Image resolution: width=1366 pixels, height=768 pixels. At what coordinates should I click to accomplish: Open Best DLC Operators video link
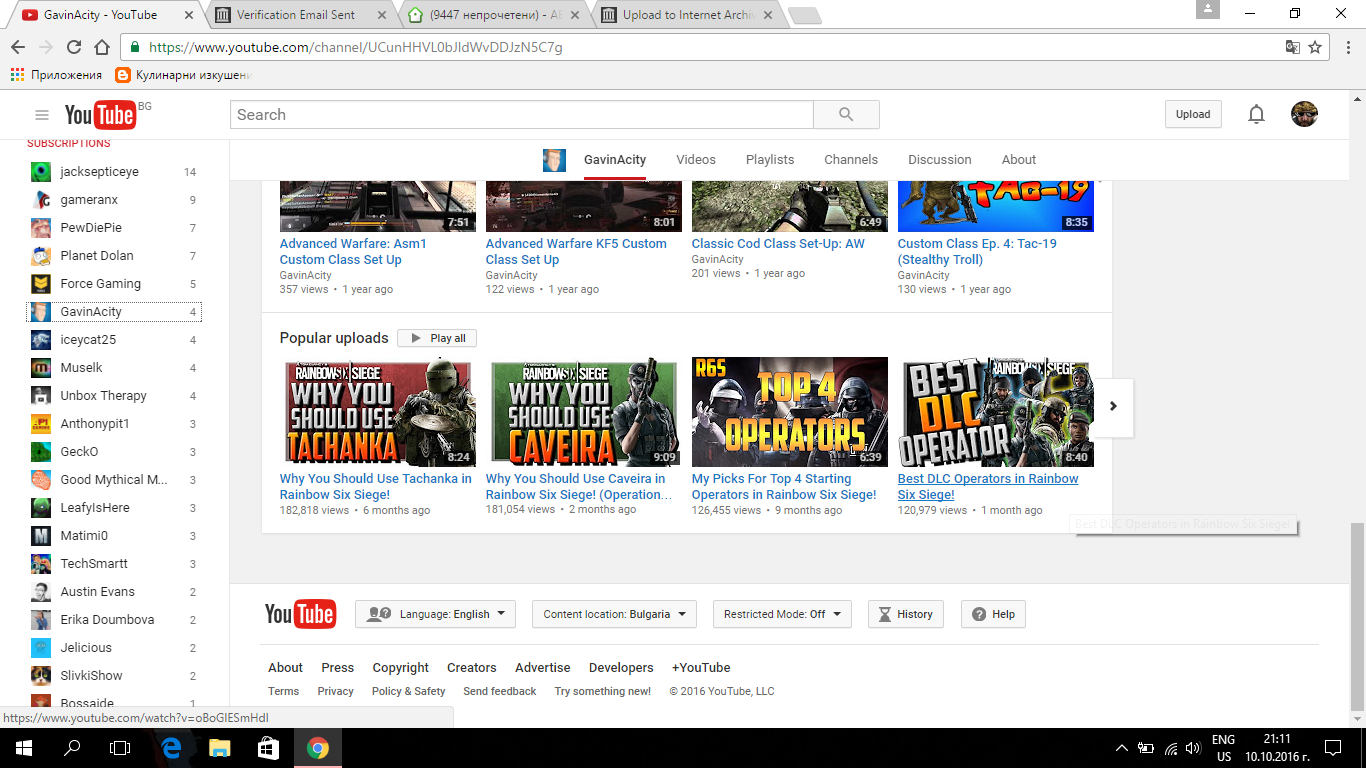[988, 487]
